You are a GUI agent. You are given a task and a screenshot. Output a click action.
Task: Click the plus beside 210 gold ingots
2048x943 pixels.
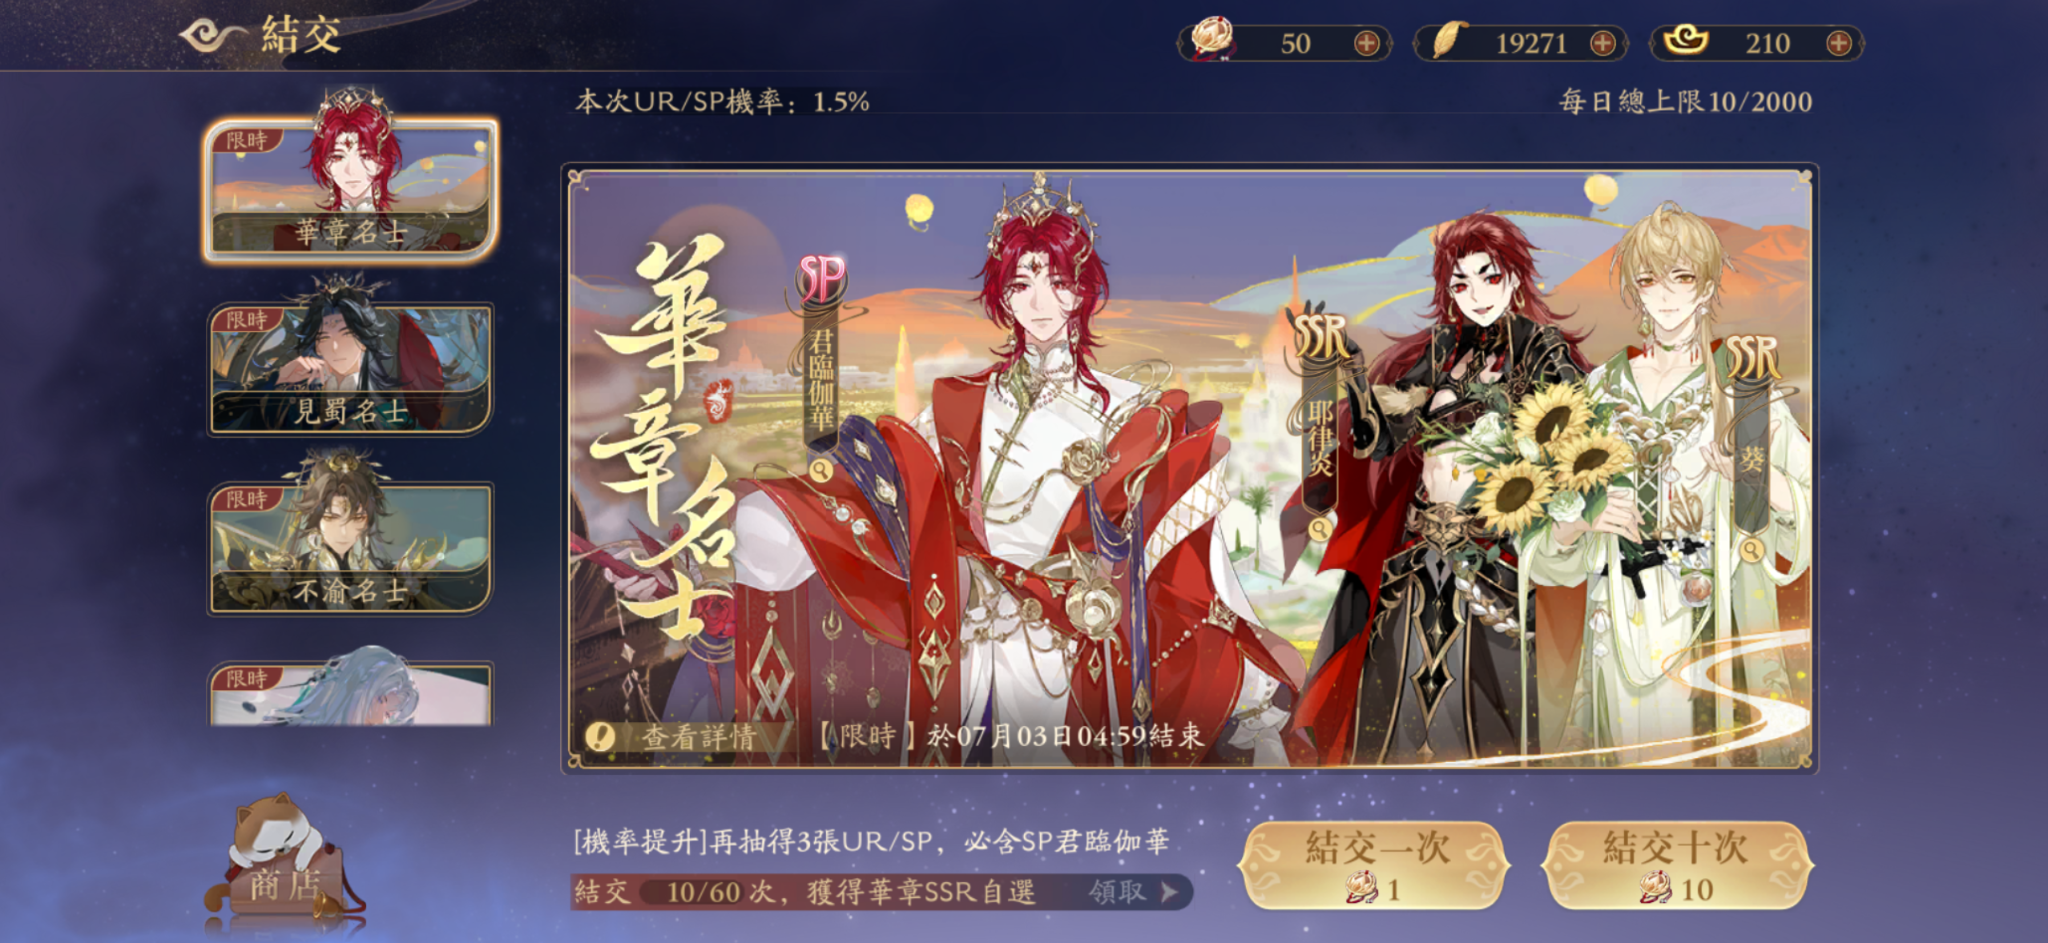pos(1838,43)
